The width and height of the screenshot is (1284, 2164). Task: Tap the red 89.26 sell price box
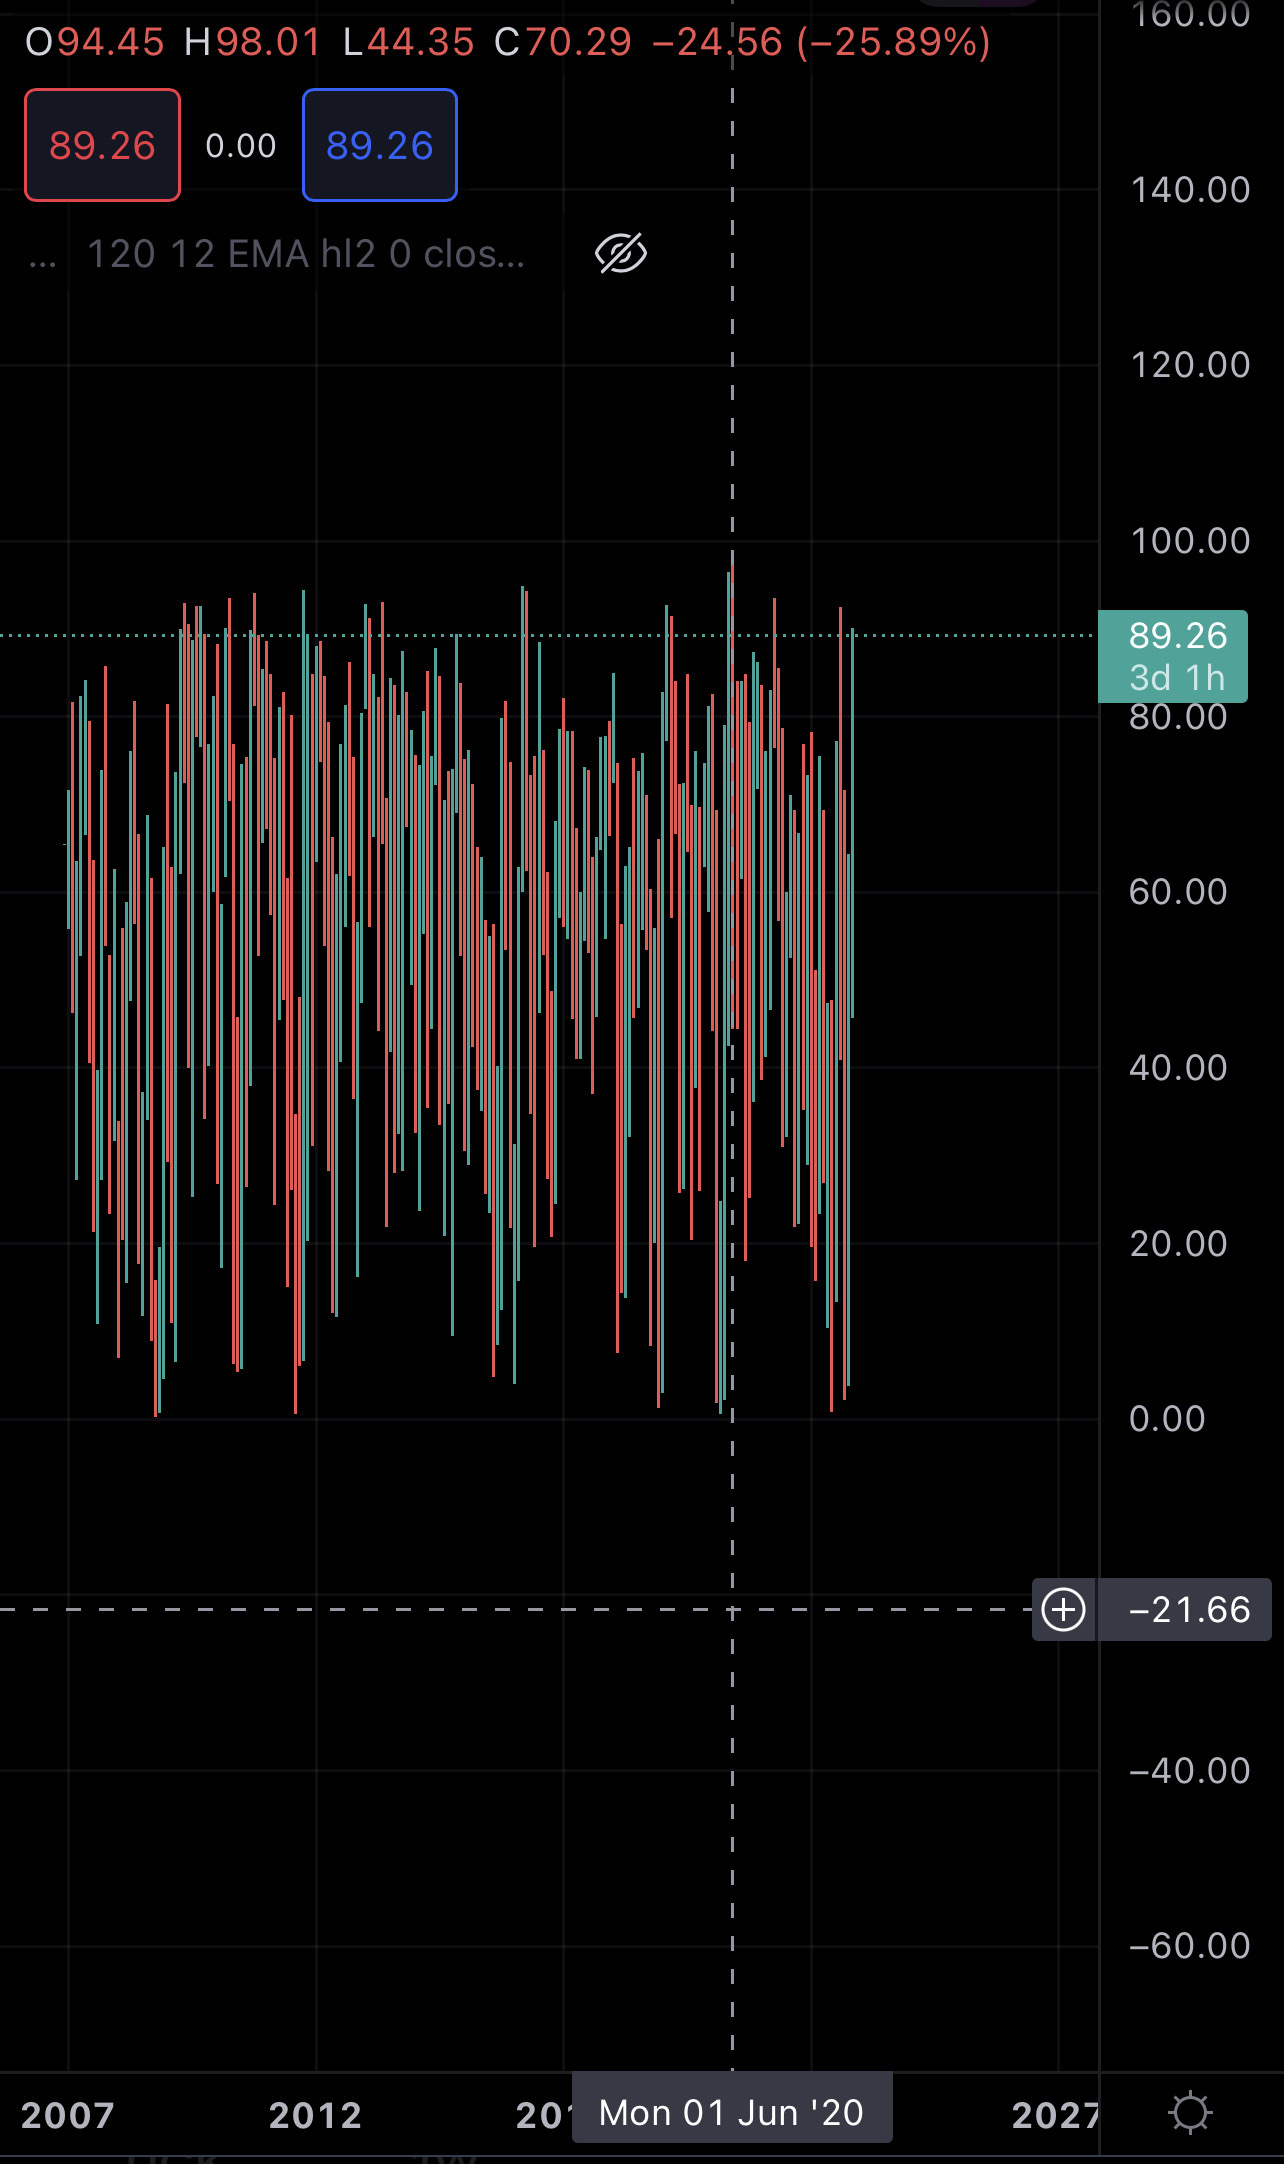click(x=102, y=145)
